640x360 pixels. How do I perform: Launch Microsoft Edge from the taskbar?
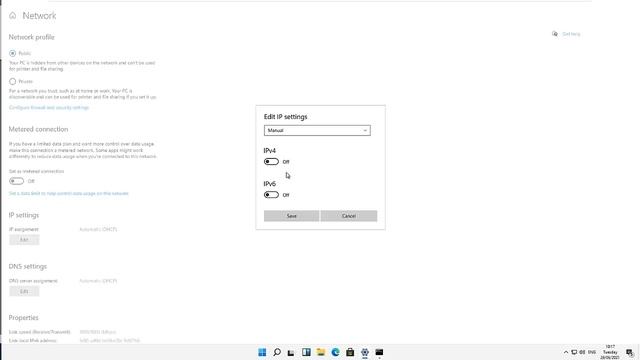click(x=336, y=352)
